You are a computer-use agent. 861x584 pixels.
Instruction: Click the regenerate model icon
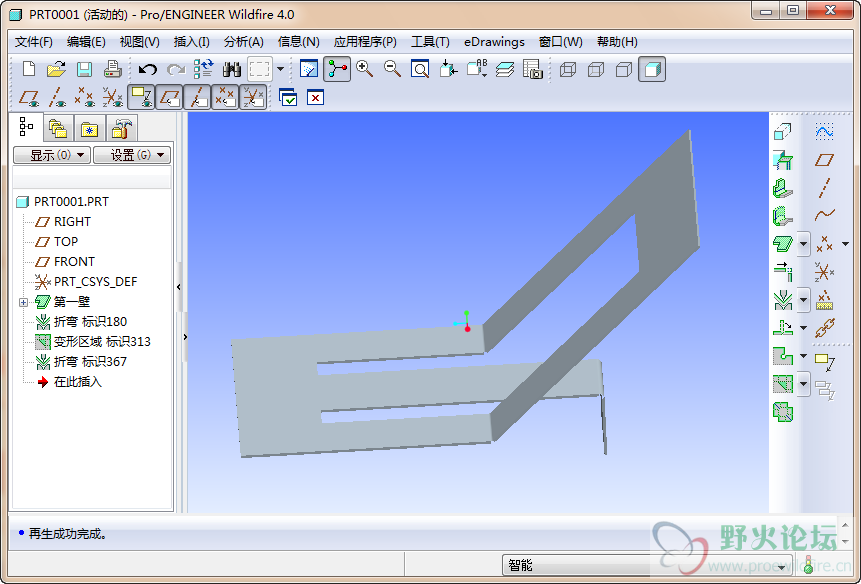[x=203, y=70]
